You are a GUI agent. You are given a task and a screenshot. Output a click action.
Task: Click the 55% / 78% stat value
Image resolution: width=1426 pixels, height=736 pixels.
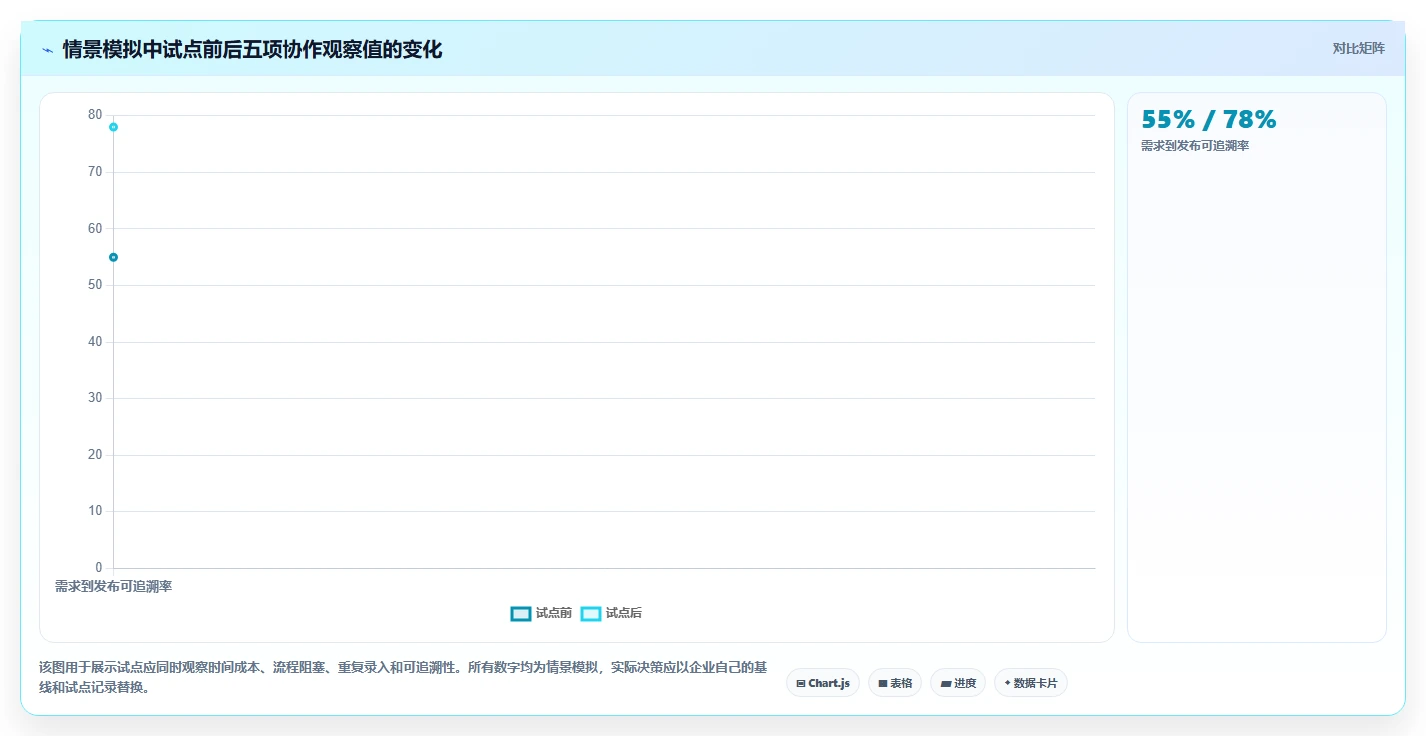coord(1209,120)
